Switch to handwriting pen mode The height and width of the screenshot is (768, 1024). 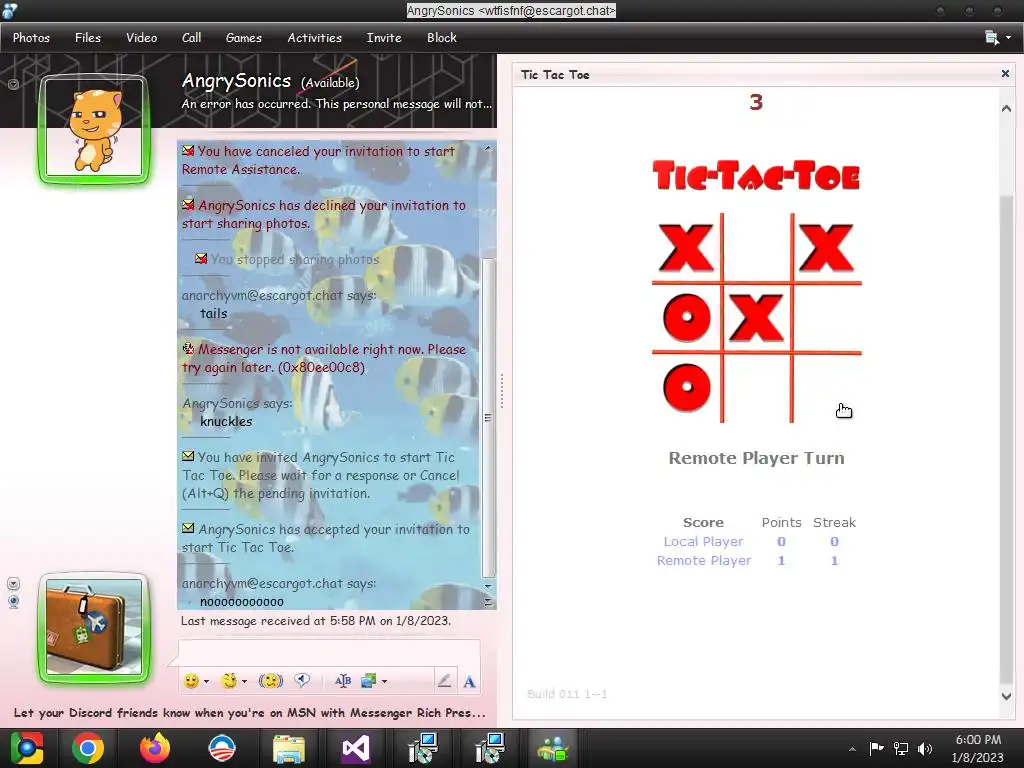443,681
